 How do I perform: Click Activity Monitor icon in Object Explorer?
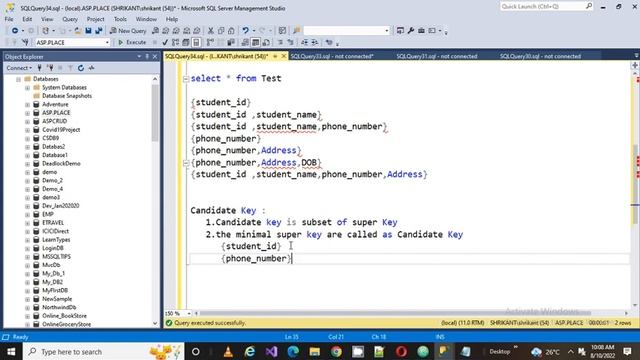tap(91, 68)
